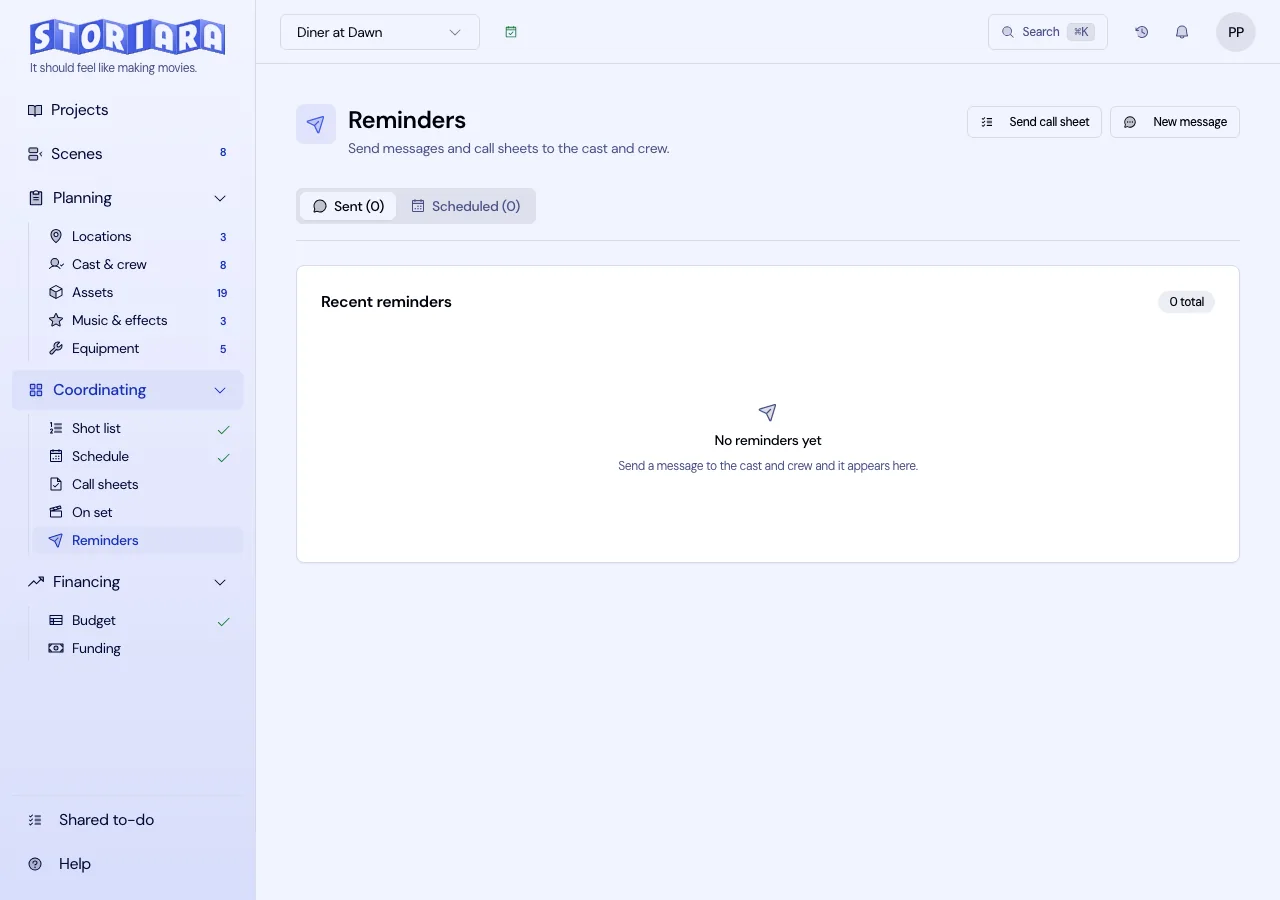
Task: Click the Music & effects star icon
Action: (56, 320)
